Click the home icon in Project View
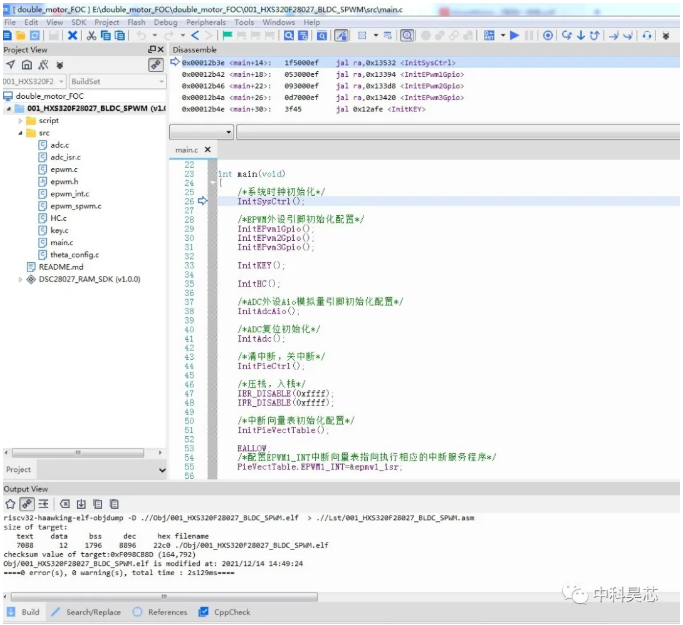 27,65
